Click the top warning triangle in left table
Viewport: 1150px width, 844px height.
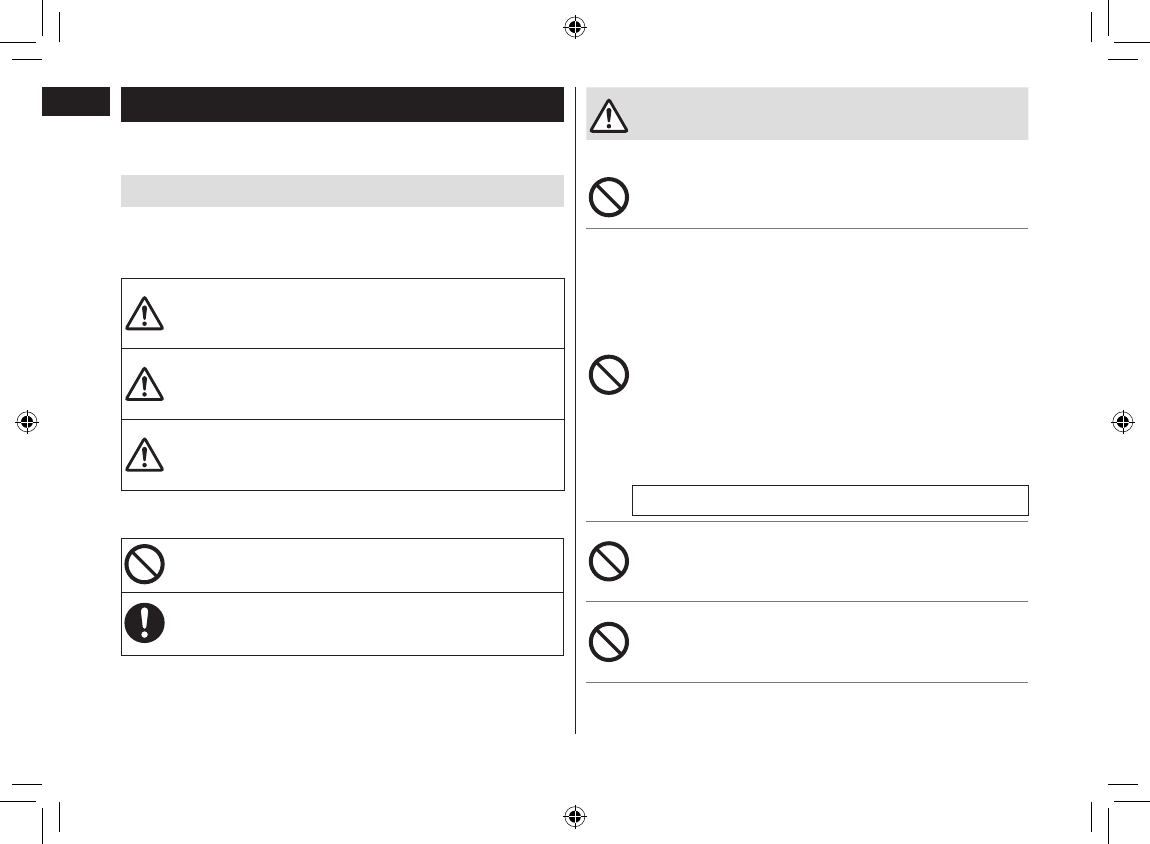click(144, 314)
